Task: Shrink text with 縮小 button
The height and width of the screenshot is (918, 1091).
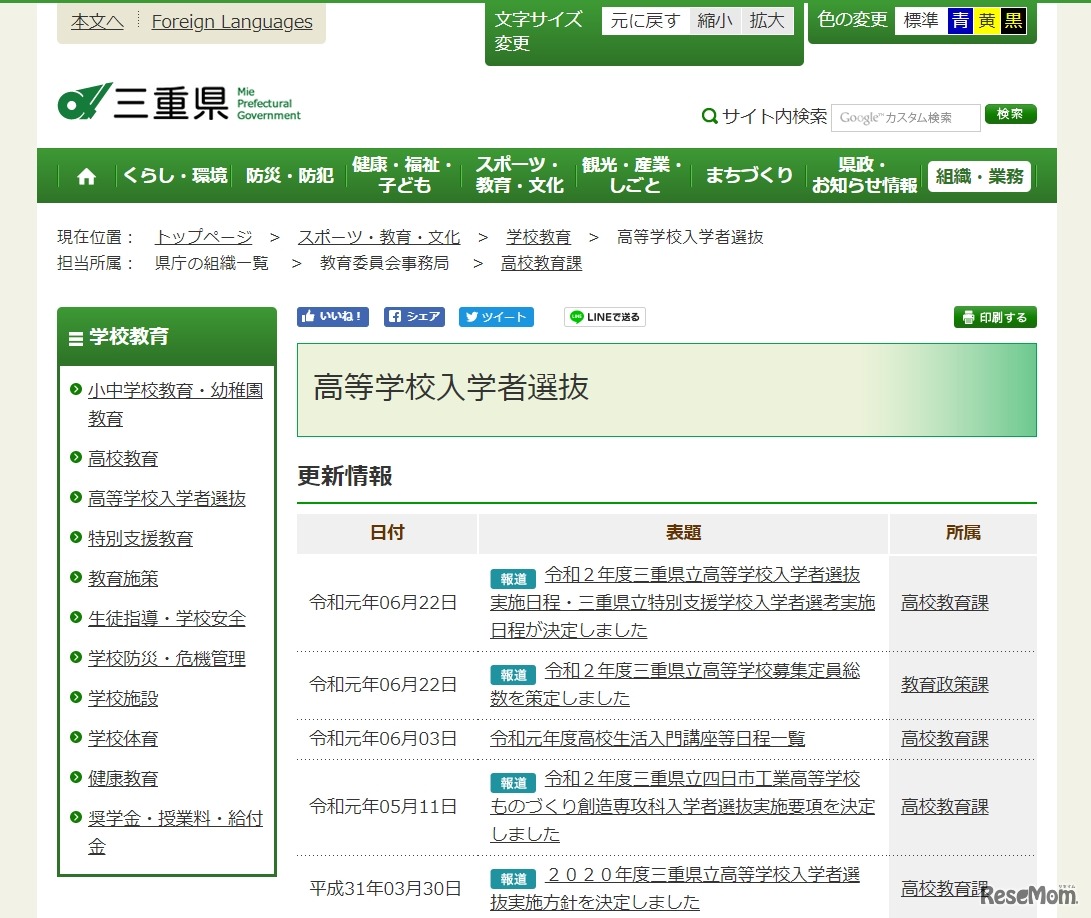Action: (715, 21)
